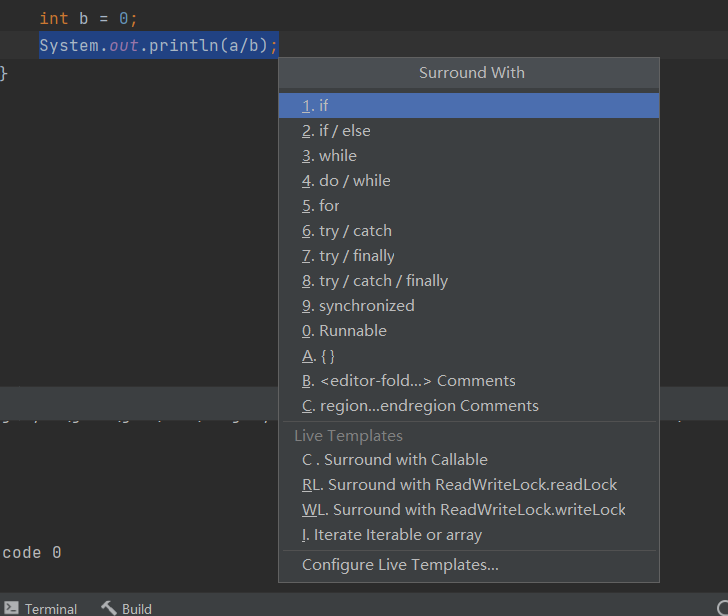
Task: Apply Surround with Callable live template
Action: click(x=405, y=460)
